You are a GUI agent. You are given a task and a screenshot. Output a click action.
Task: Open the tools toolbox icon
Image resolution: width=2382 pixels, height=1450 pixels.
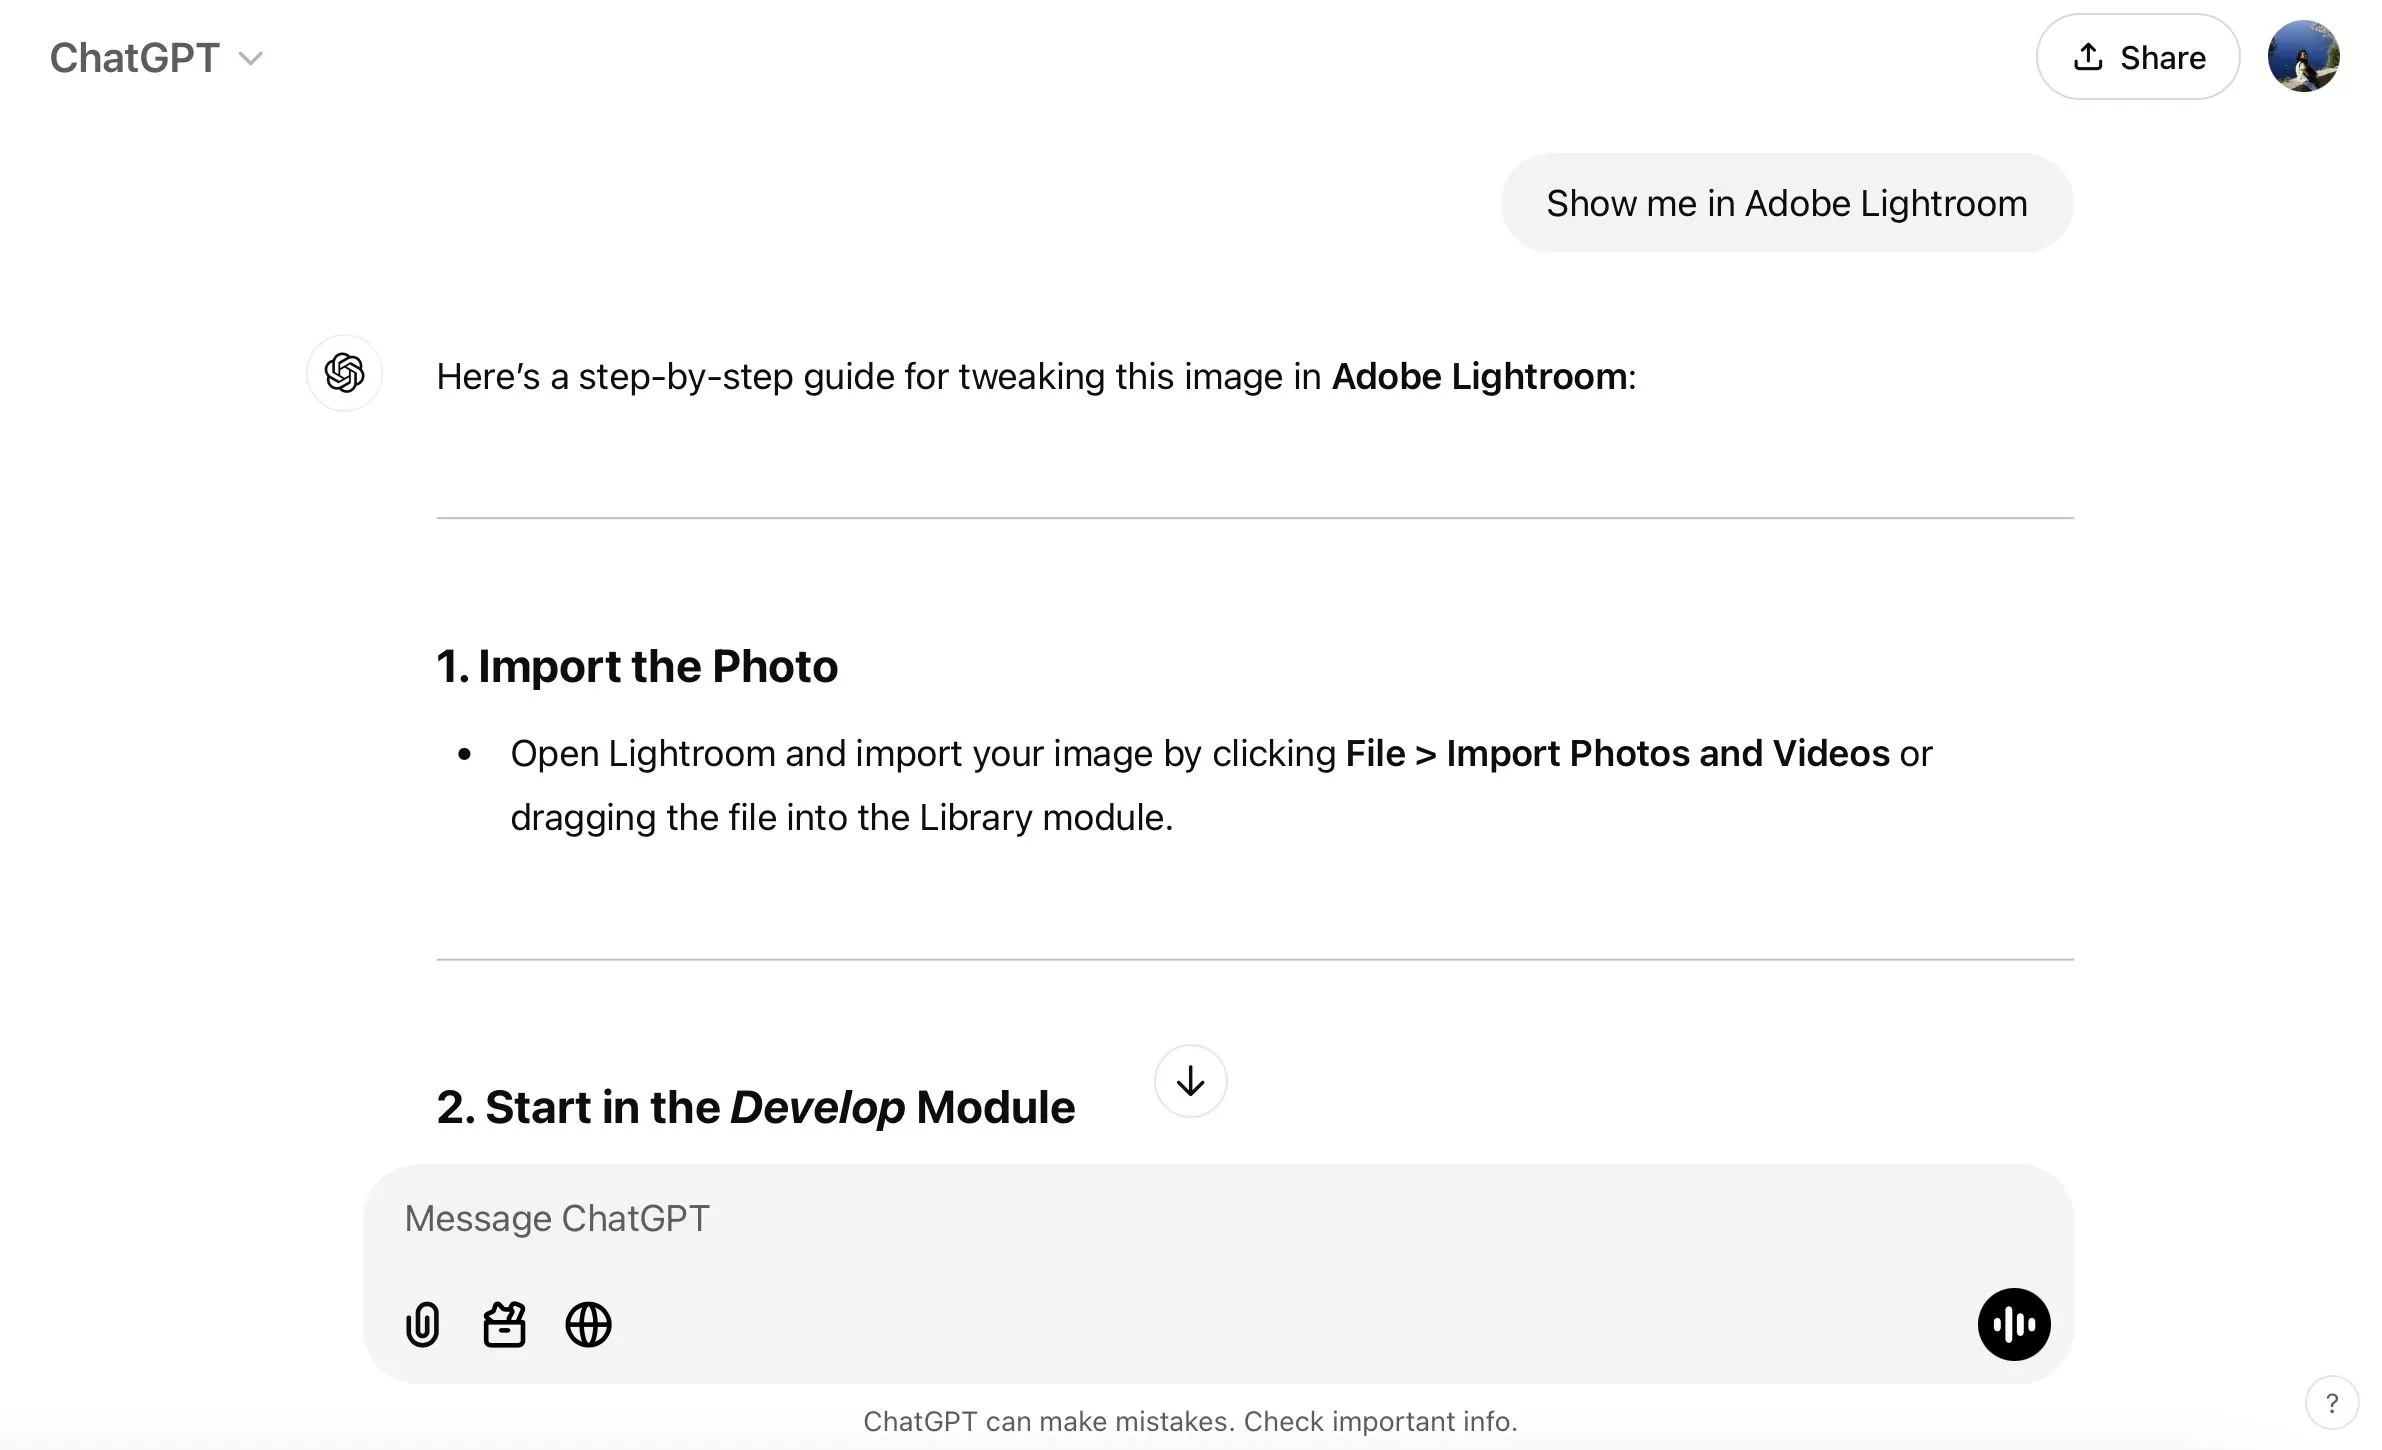tap(505, 1325)
